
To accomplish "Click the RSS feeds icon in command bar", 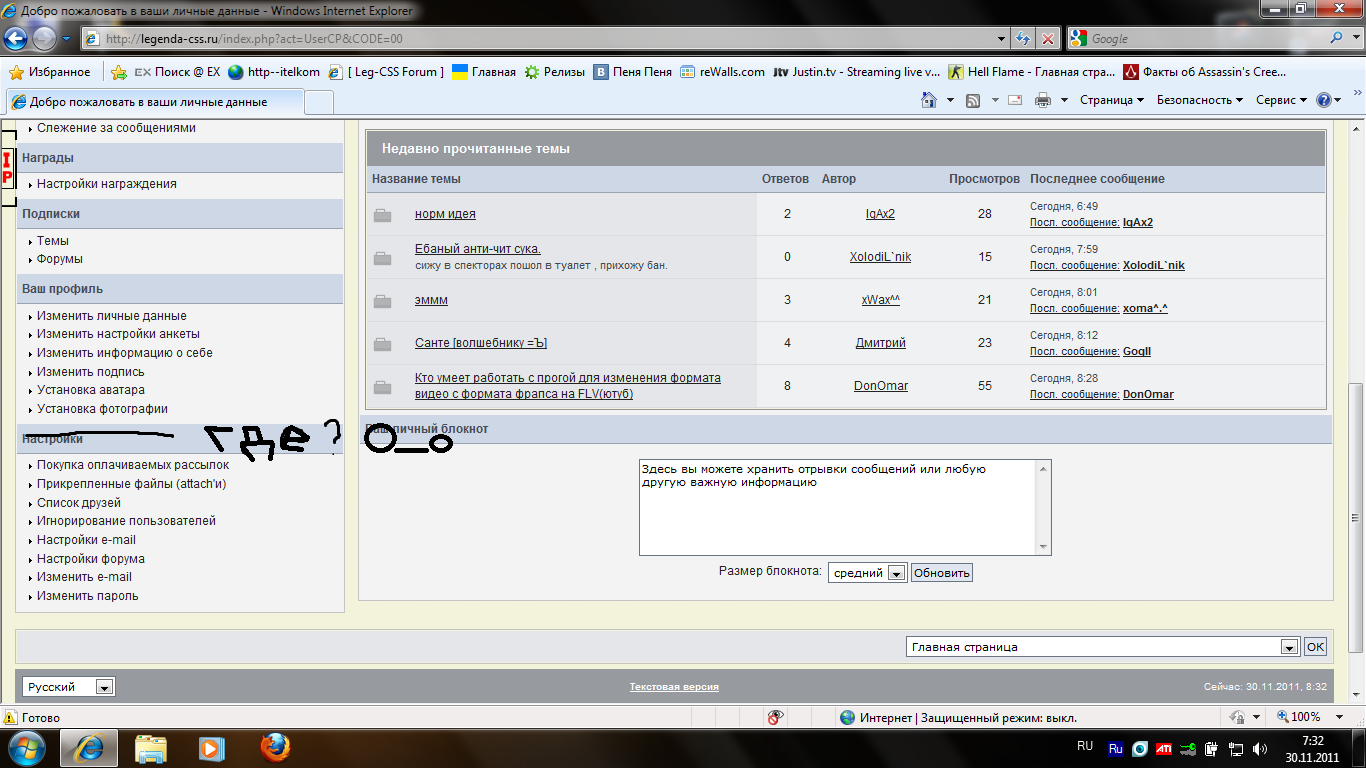I will (x=973, y=100).
